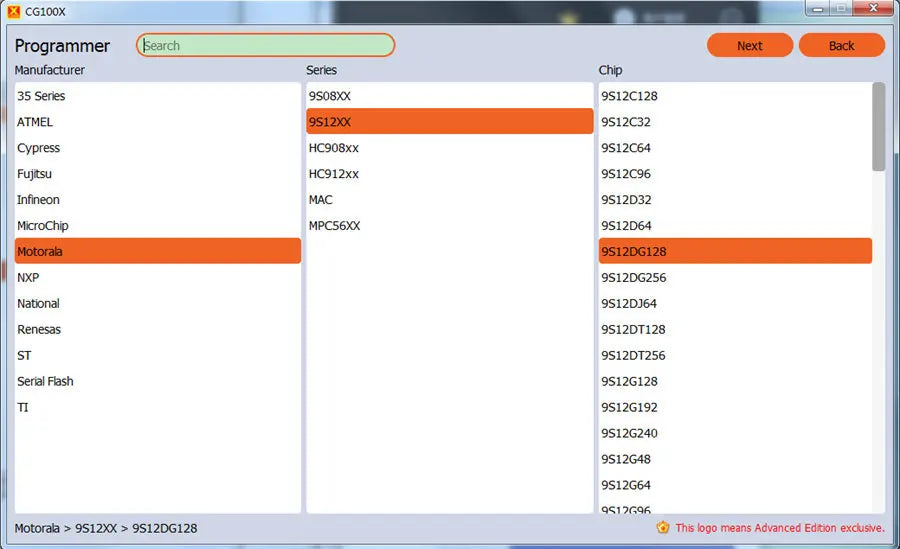Focus the Search input field

coord(265,45)
